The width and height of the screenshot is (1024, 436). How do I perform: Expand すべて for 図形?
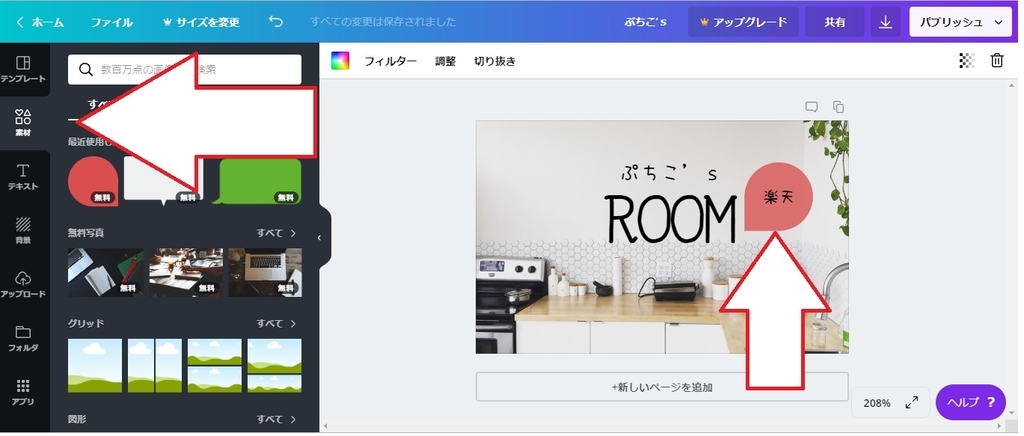(276, 419)
